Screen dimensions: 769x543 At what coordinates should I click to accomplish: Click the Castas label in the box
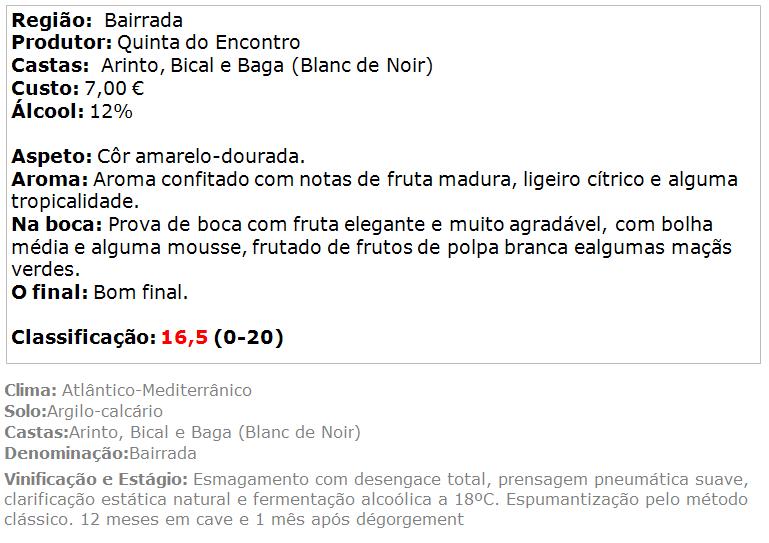coord(50,66)
